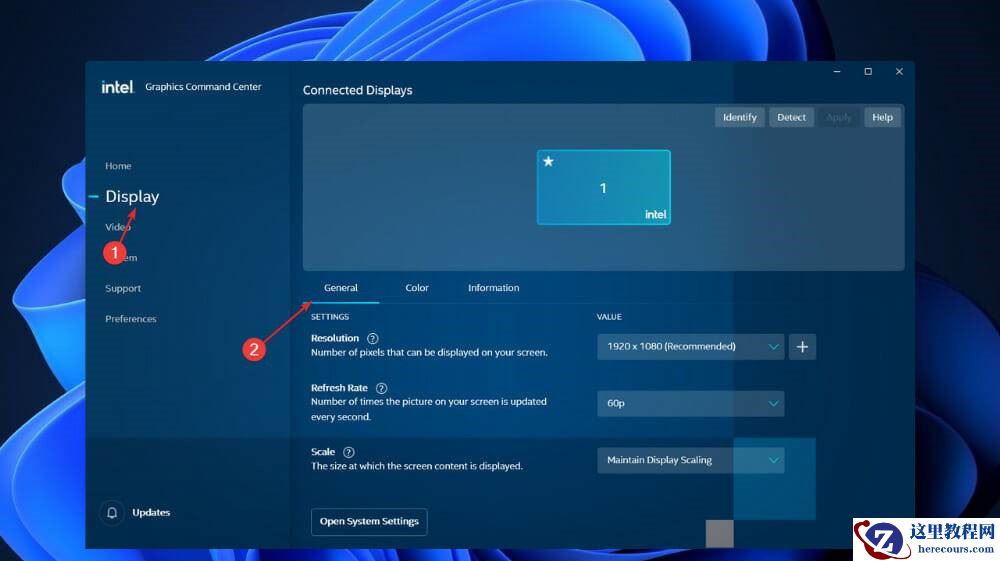Open Video section in sidebar
Viewport: 1000px width, 561px height.
pos(117,227)
